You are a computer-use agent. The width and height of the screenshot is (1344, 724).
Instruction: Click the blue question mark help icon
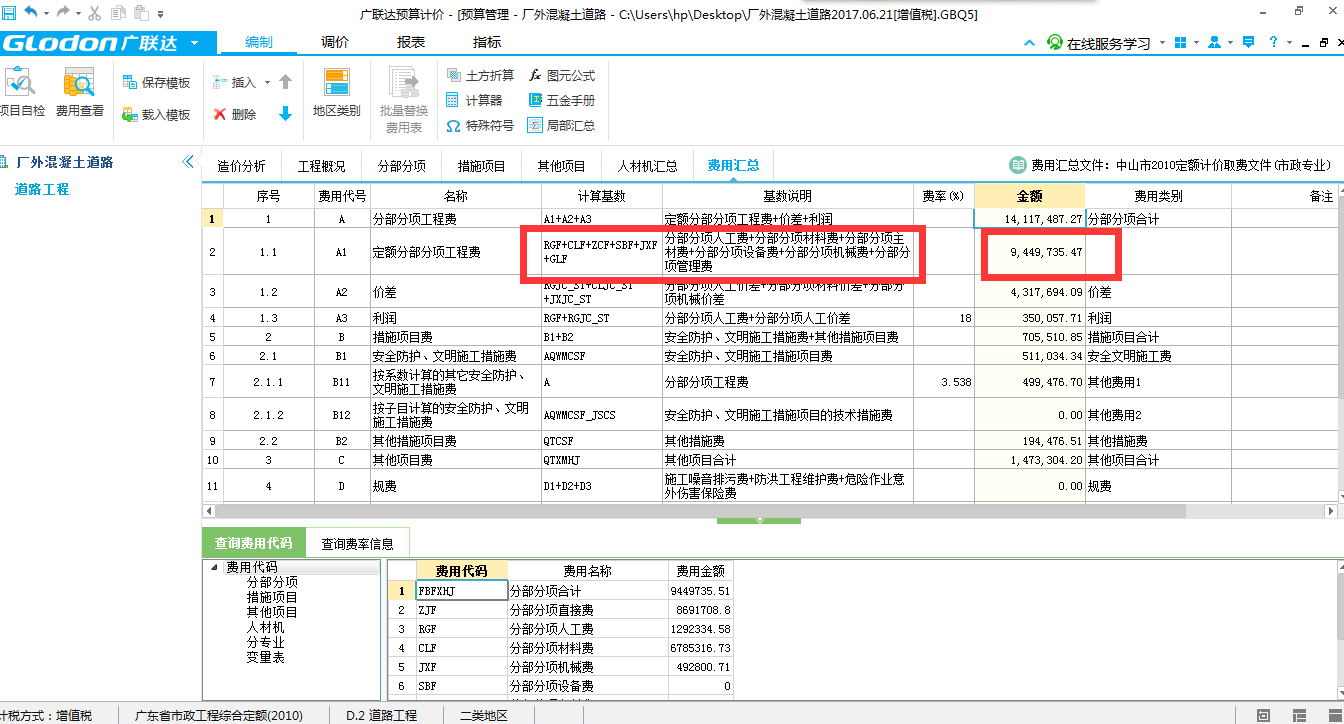click(x=1273, y=43)
